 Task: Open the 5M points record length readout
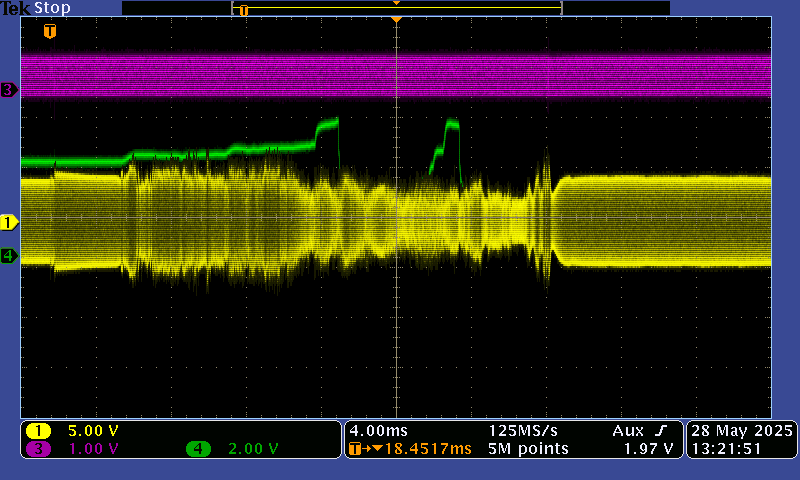coord(528,449)
